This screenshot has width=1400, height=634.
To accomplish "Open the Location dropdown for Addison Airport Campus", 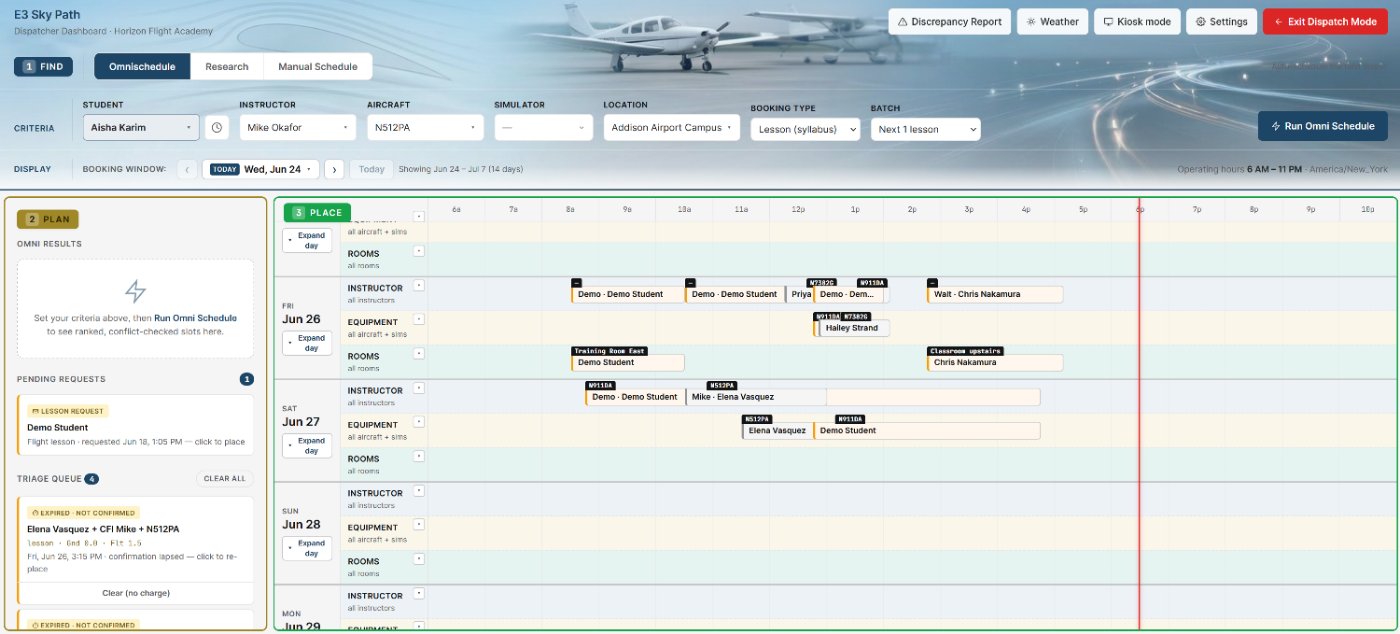I will click(672, 128).
